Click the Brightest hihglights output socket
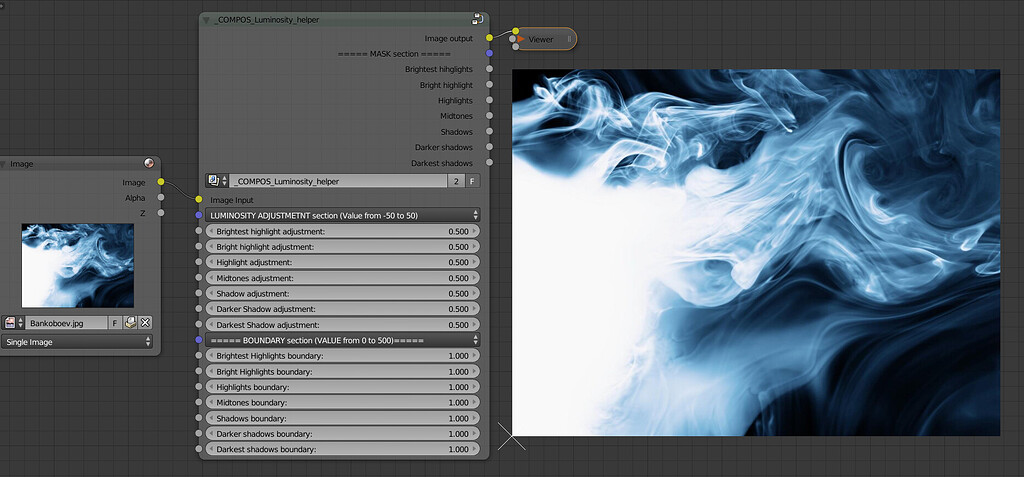 pos(489,69)
